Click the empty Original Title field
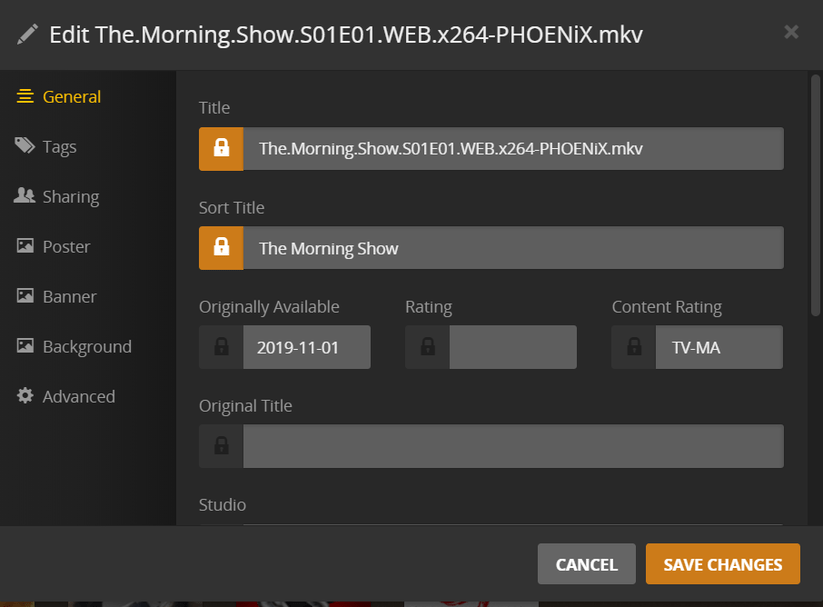Screen dimensions: 823x607 tap(513, 446)
